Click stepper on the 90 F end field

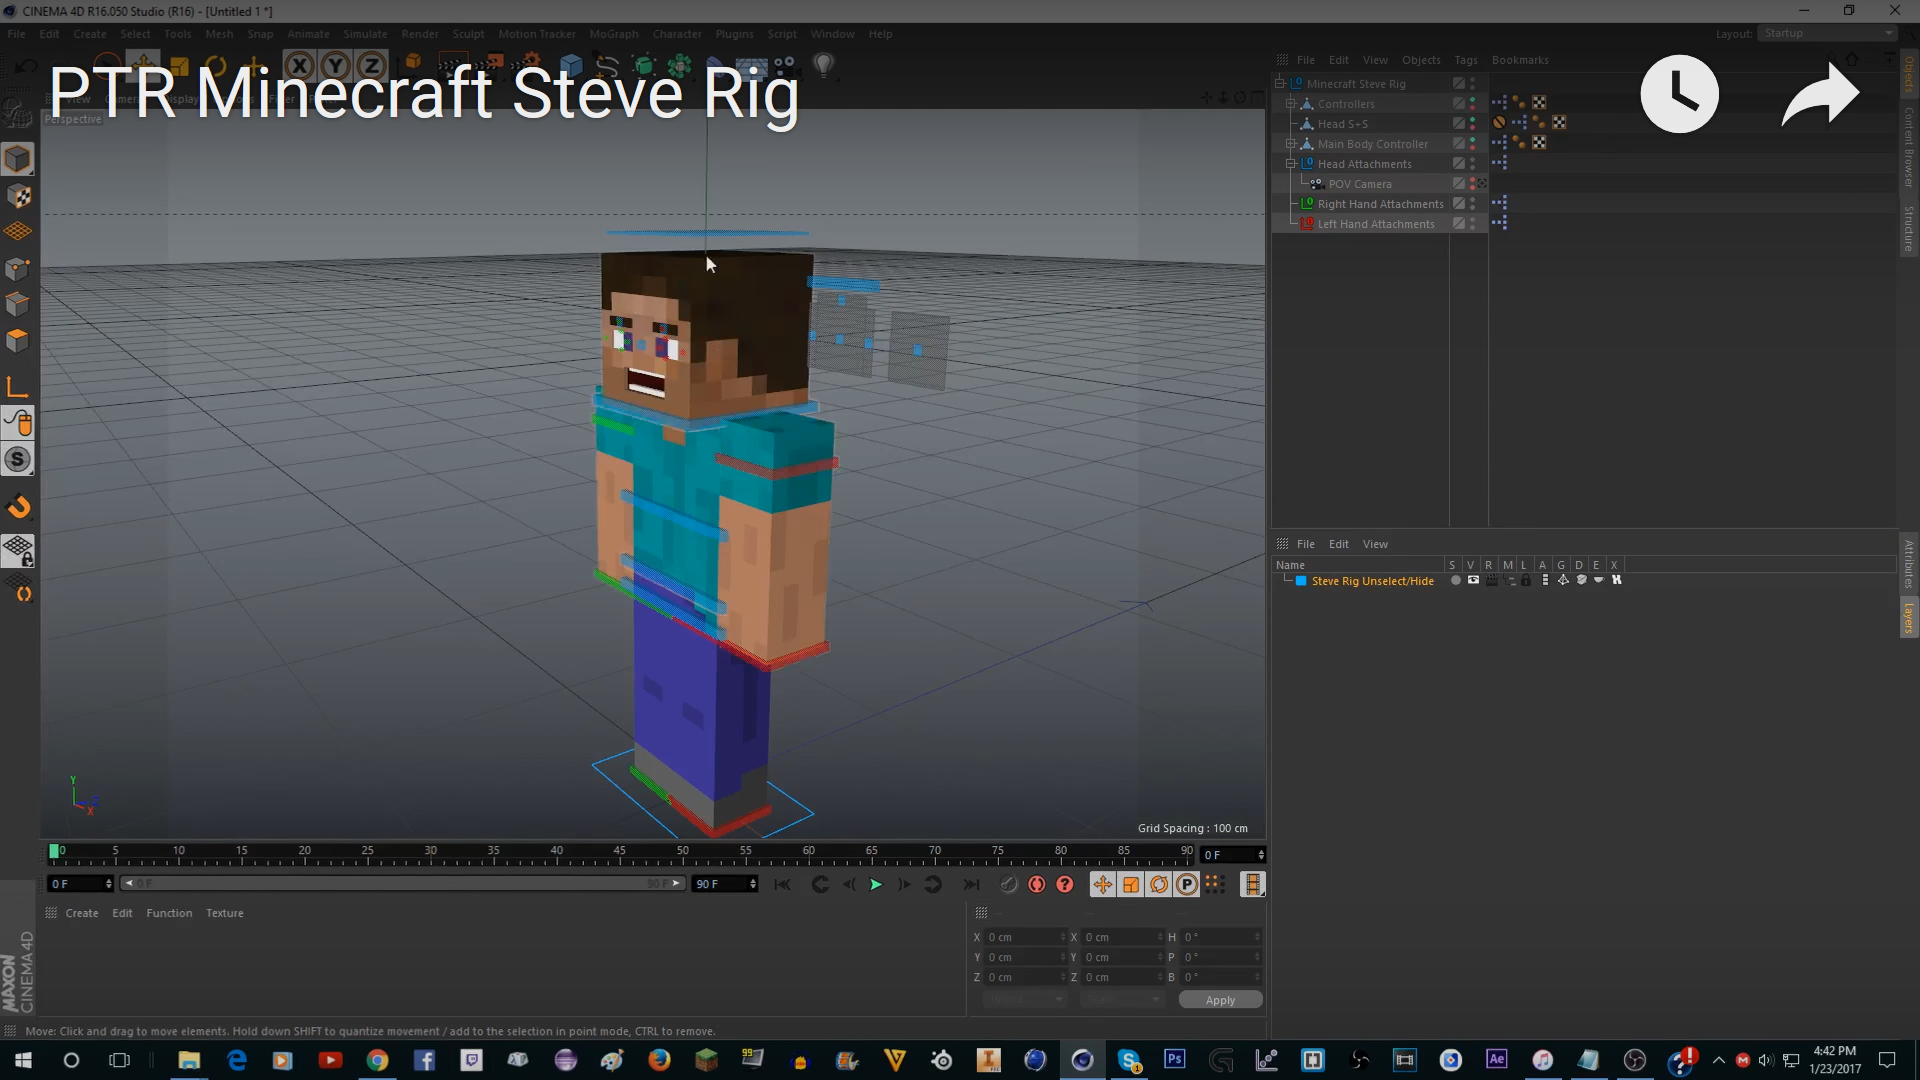tap(752, 884)
